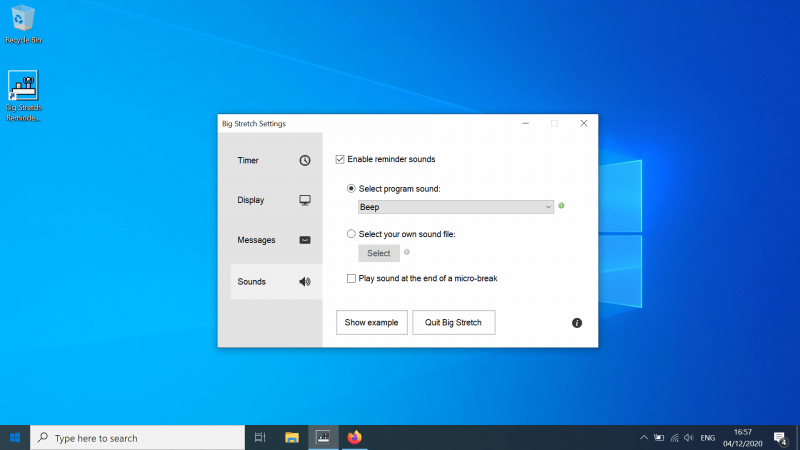Show hidden system tray icons
The width and height of the screenshot is (800, 450).
pos(644,438)
